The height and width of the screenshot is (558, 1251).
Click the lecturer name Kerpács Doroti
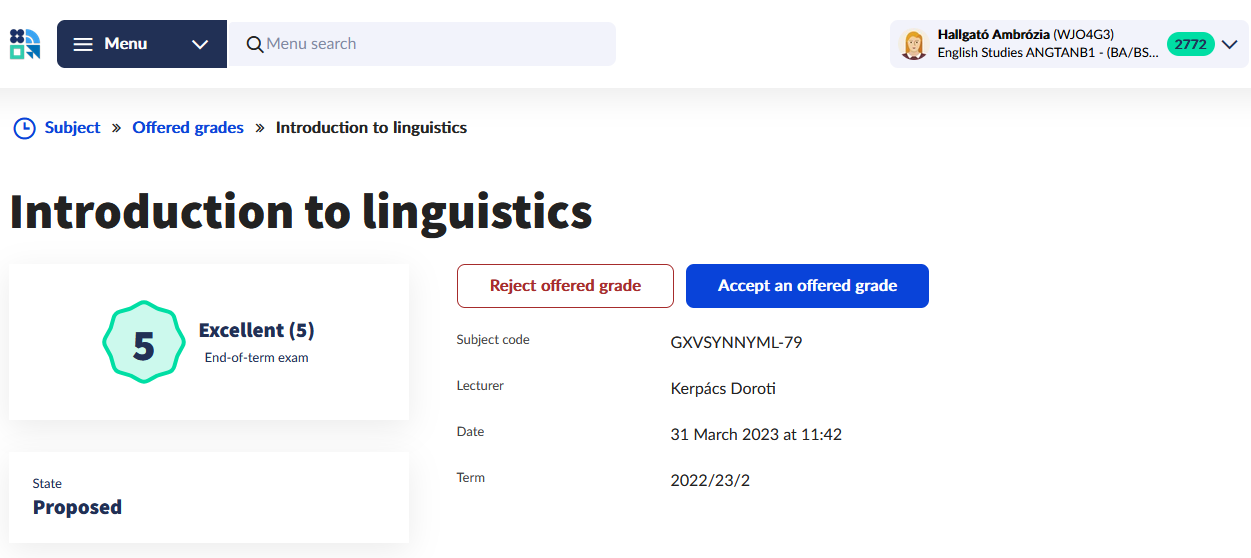[723, 389]
